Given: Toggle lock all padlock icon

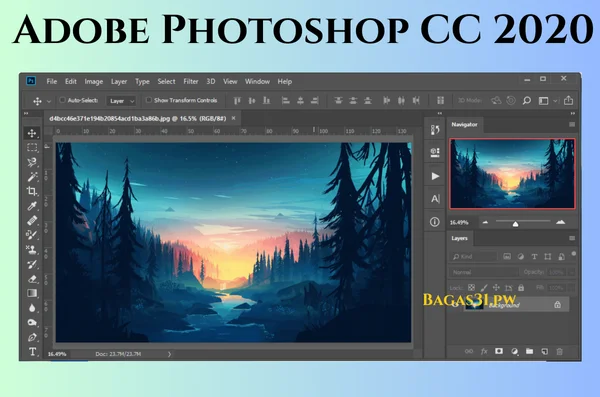Looking at the screenshot, I should click(521, 288).
